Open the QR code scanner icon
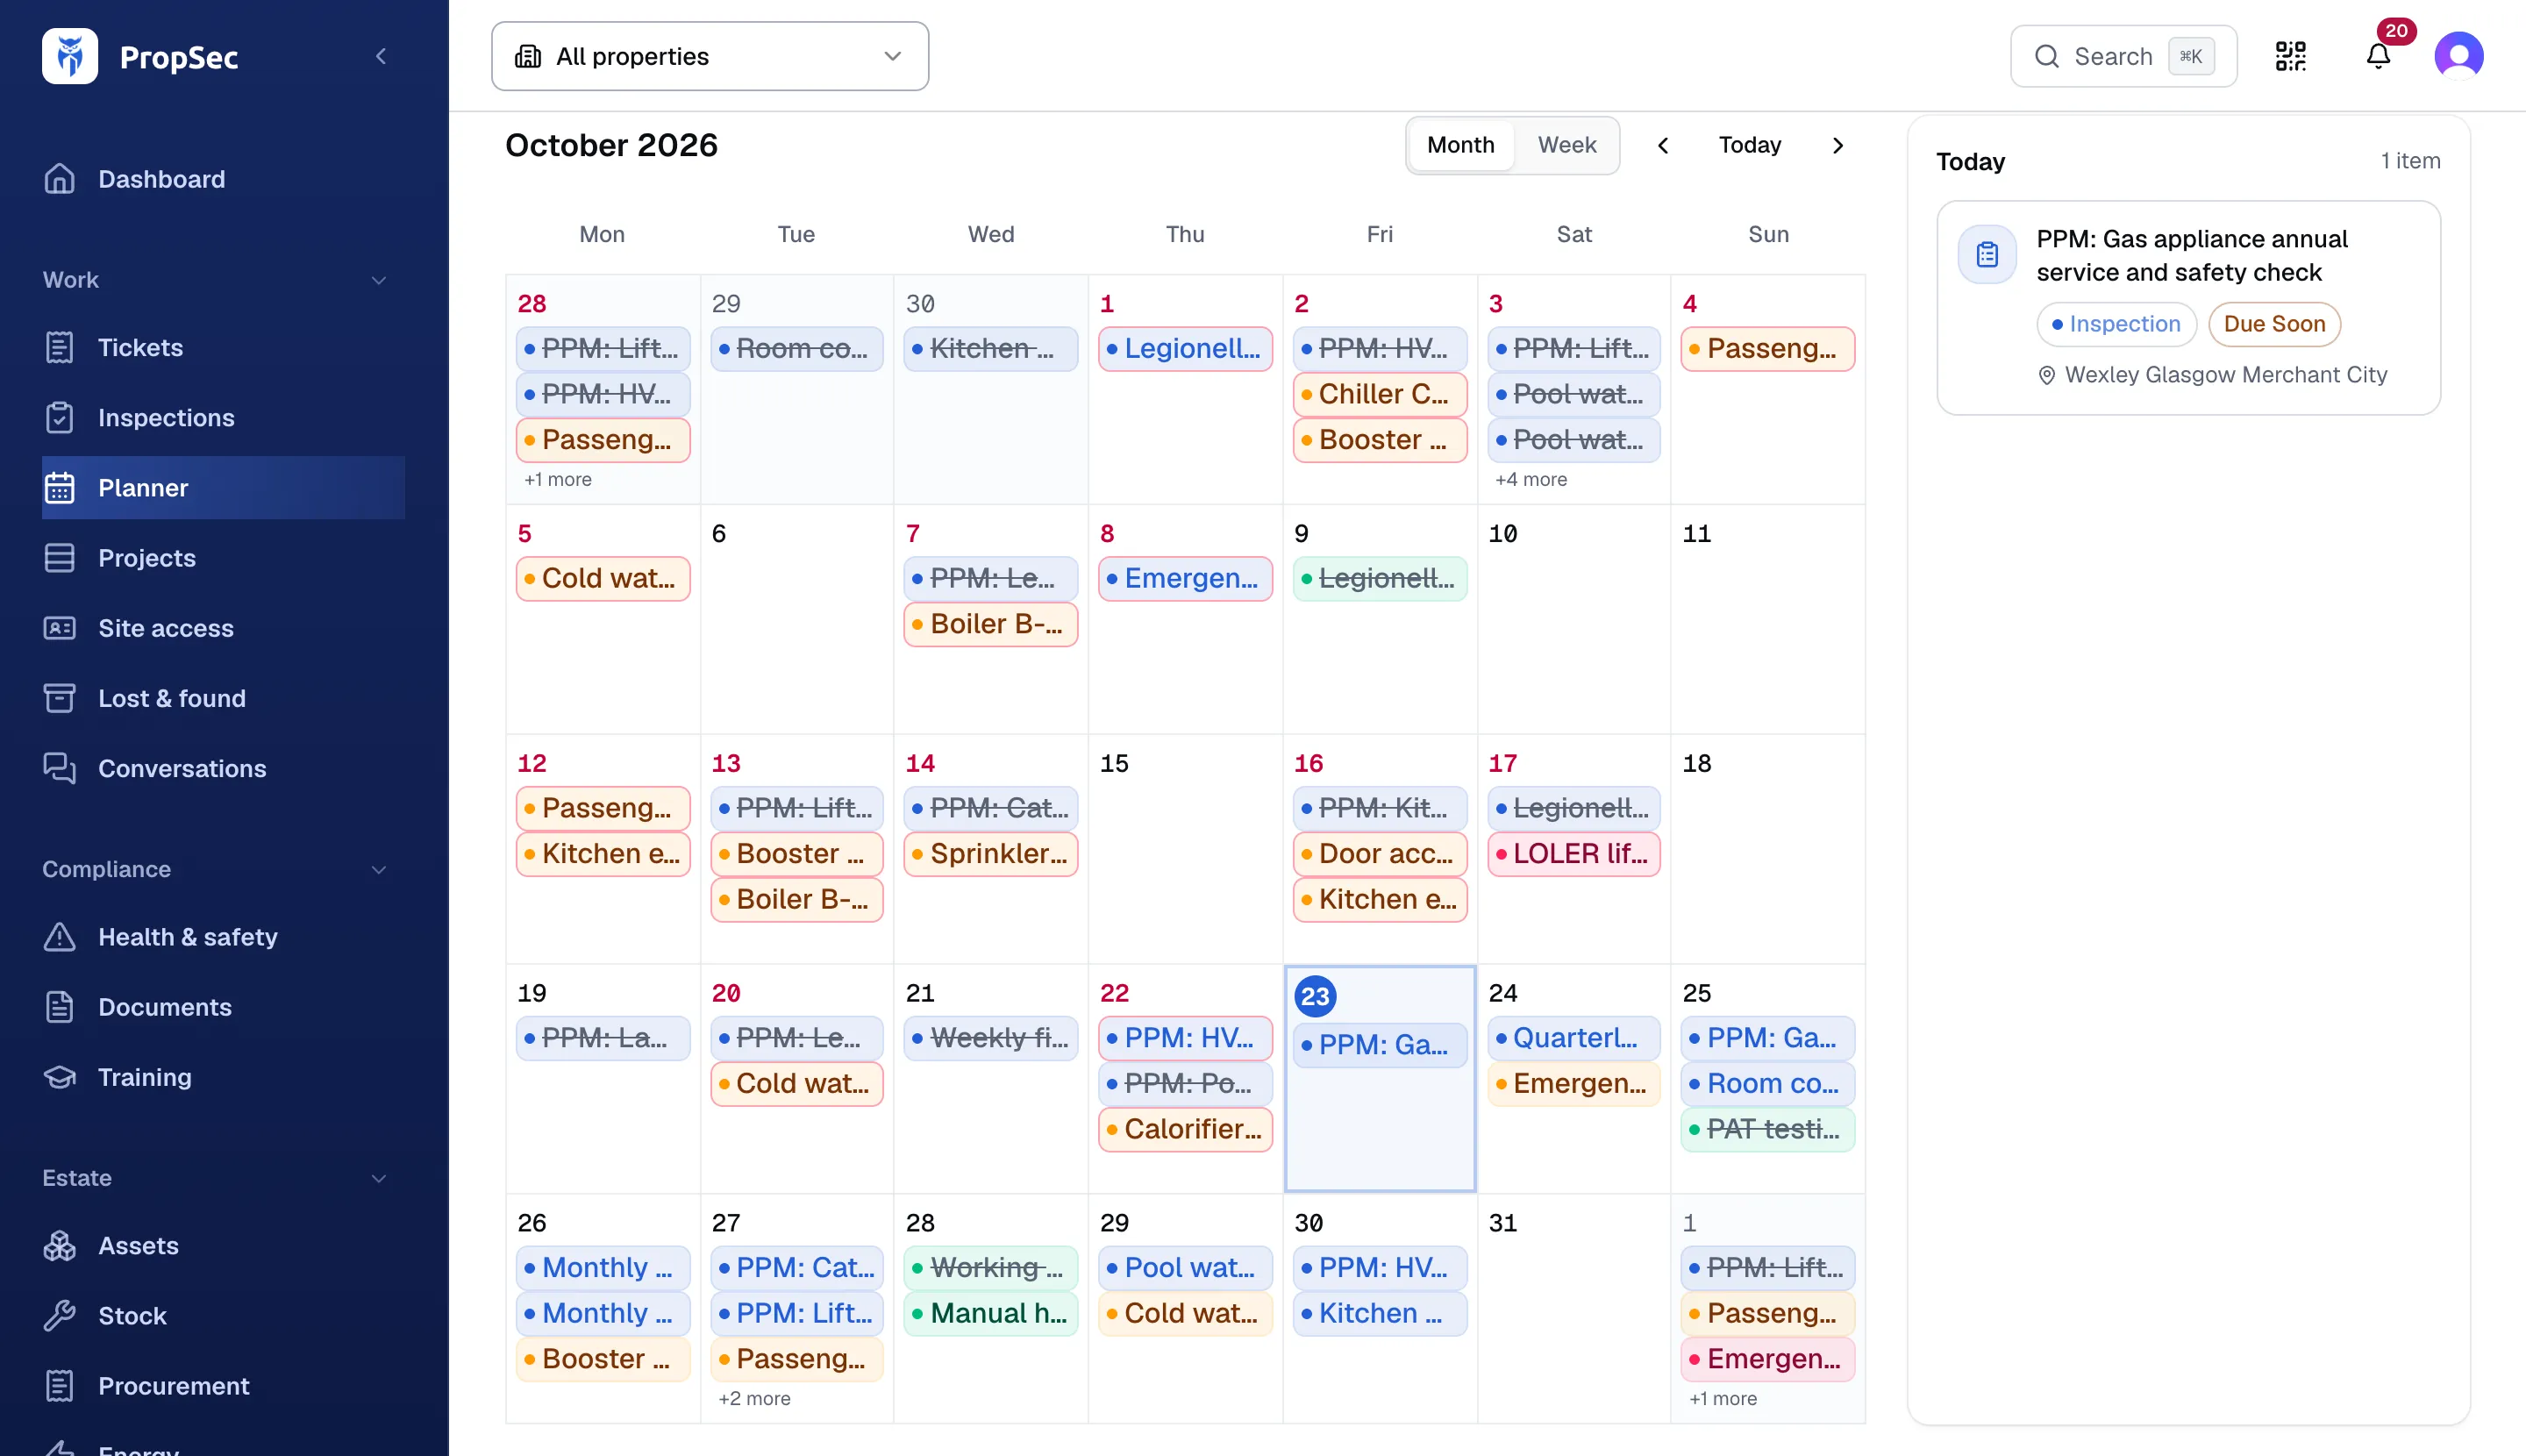The image size is (2526, 1456). (x=2290, y=56)
